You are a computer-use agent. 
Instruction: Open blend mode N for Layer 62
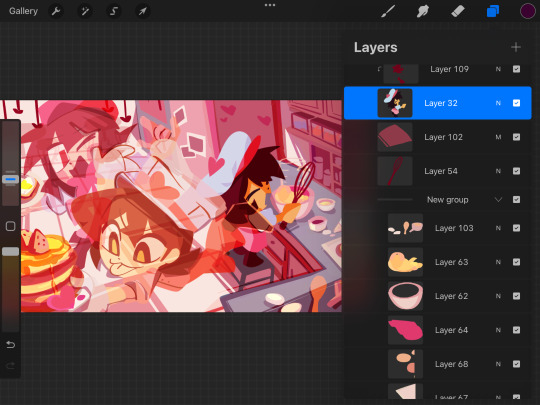(x=498, y=296)
